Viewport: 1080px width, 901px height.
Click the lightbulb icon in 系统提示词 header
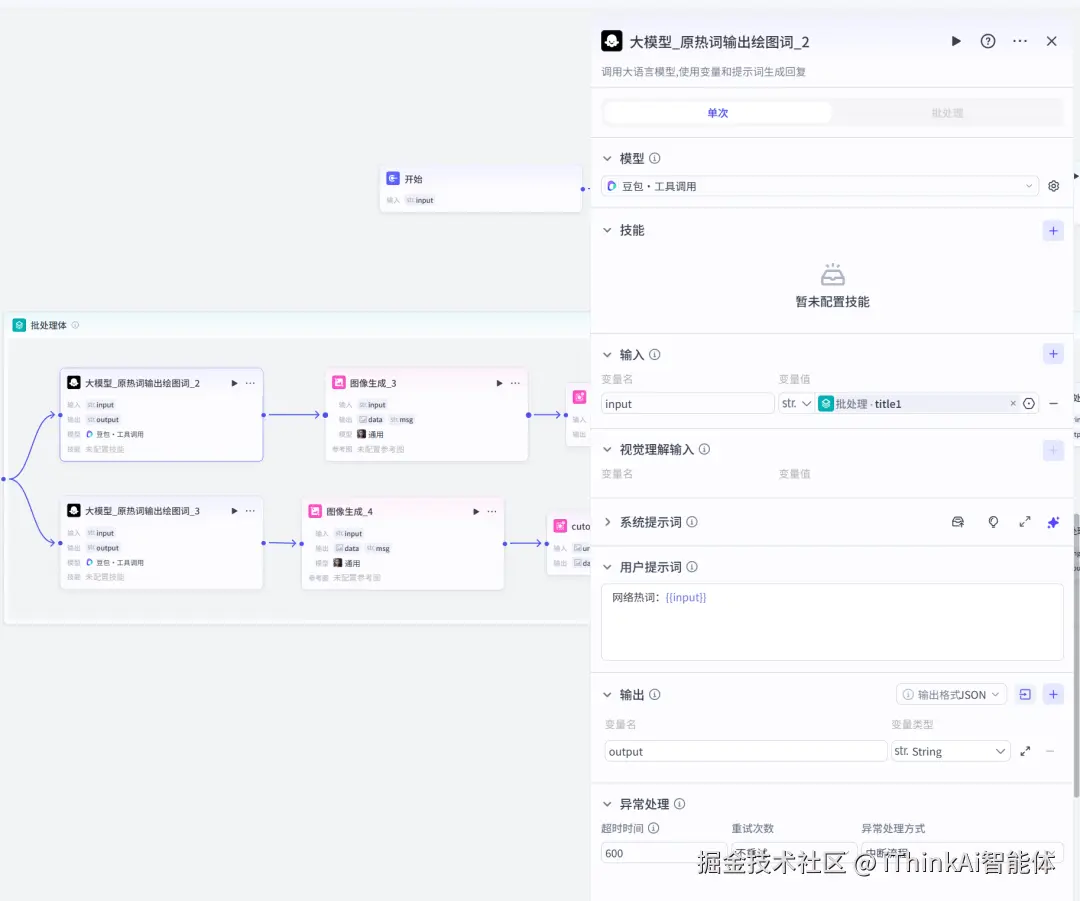pyautogui.click(x=993, y=521)
